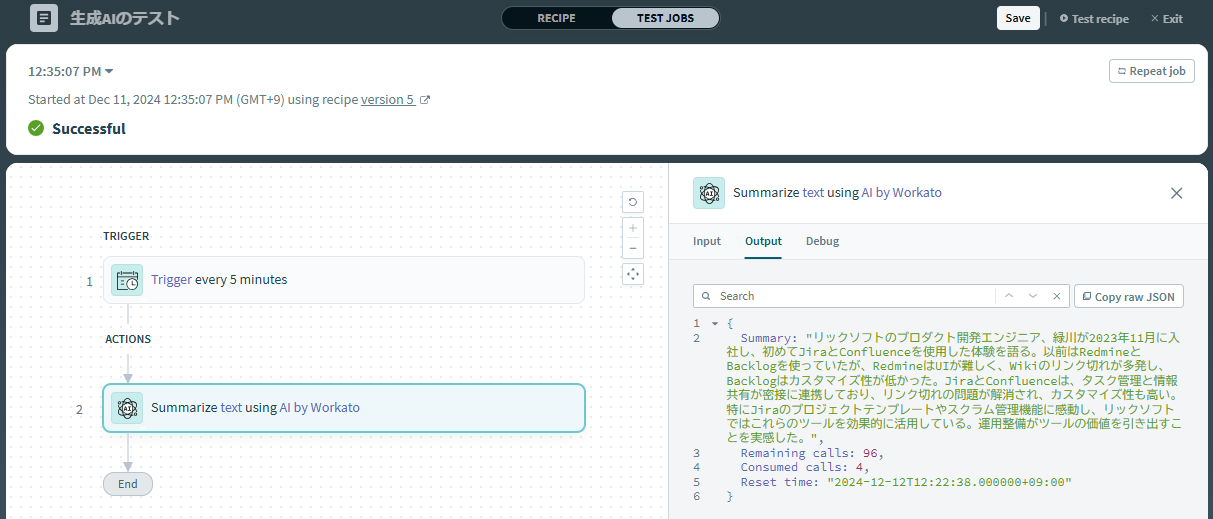The height and width of the screenshot is (519, 1213).
Task: Collapse the JSON object at line 1
Action: 714,323
